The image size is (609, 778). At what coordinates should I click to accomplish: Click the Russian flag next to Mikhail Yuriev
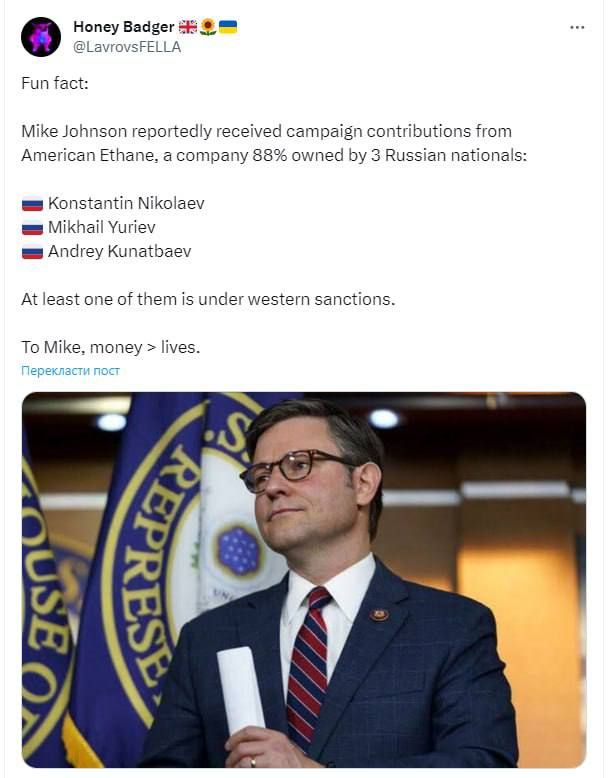coord(32,228)
